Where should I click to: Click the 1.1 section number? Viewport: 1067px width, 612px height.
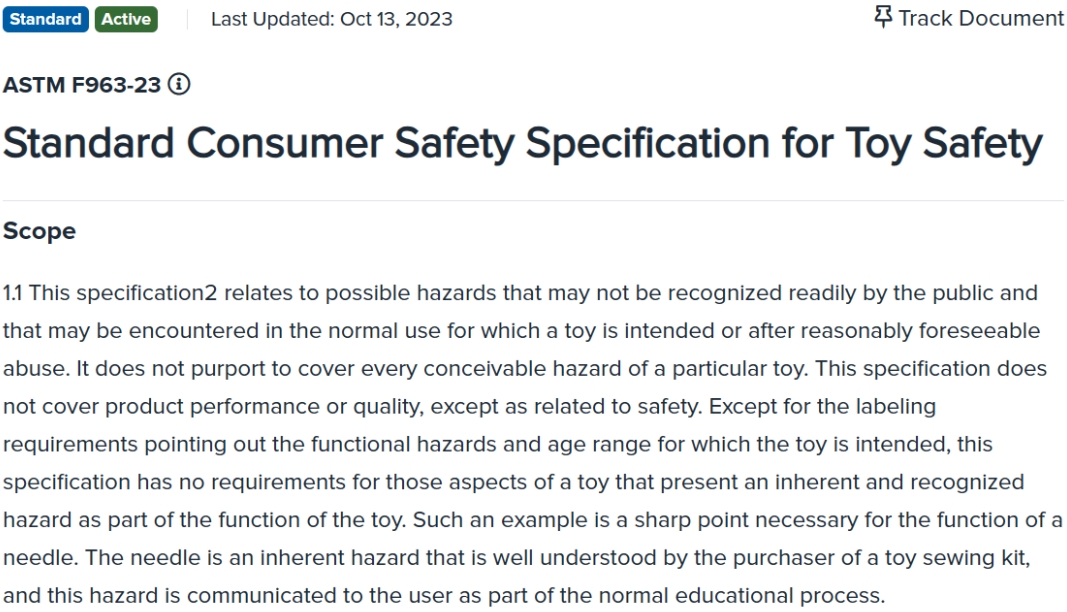(x=13, y=293)
